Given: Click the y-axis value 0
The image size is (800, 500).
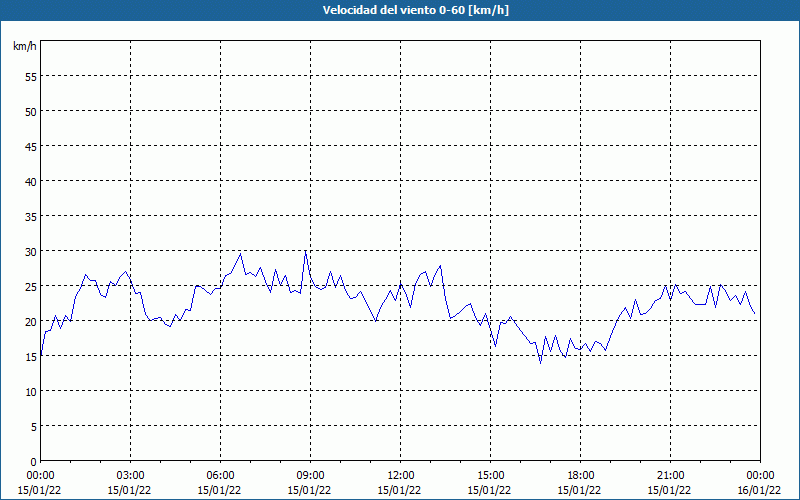Looking at the screenshot, I should tap(34, 462).
